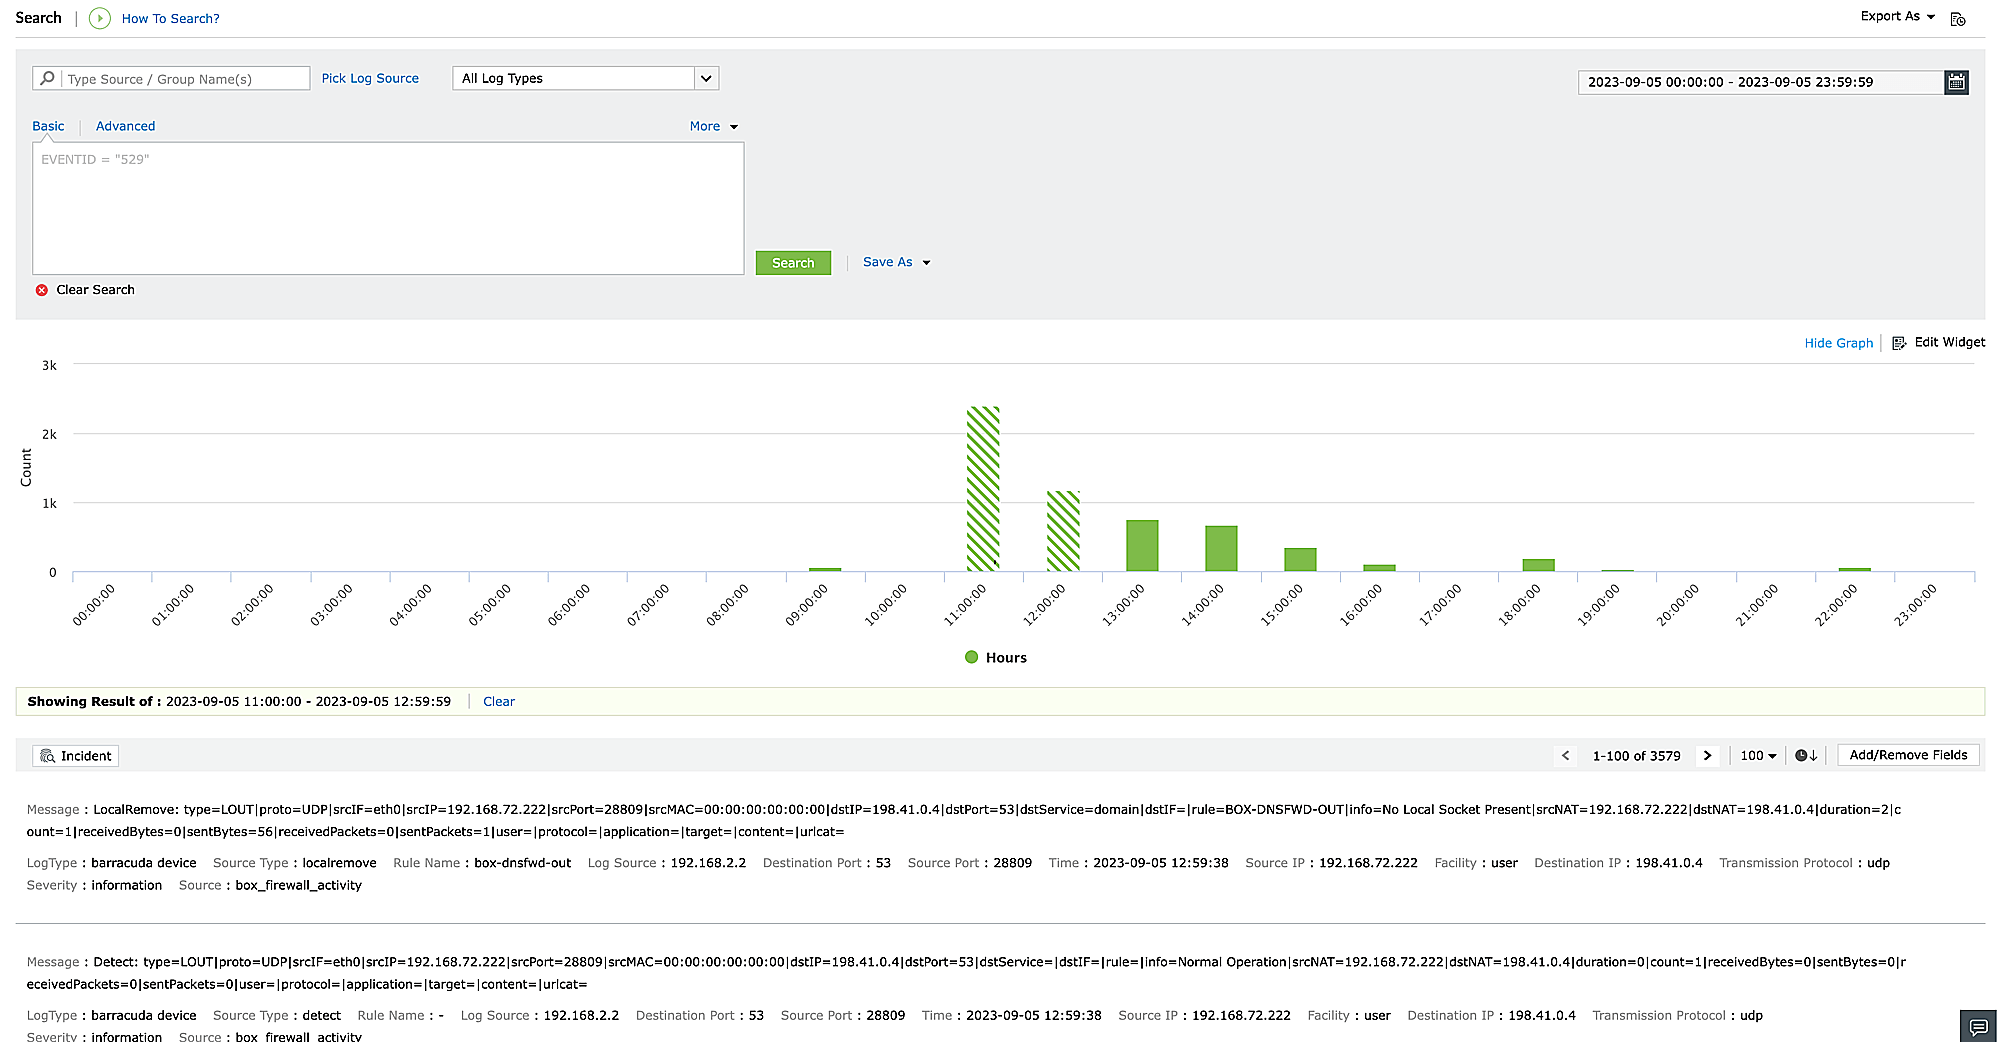Click the magnifier icon in the source field
2000x1042 pixels.
(x=47, y=78)
